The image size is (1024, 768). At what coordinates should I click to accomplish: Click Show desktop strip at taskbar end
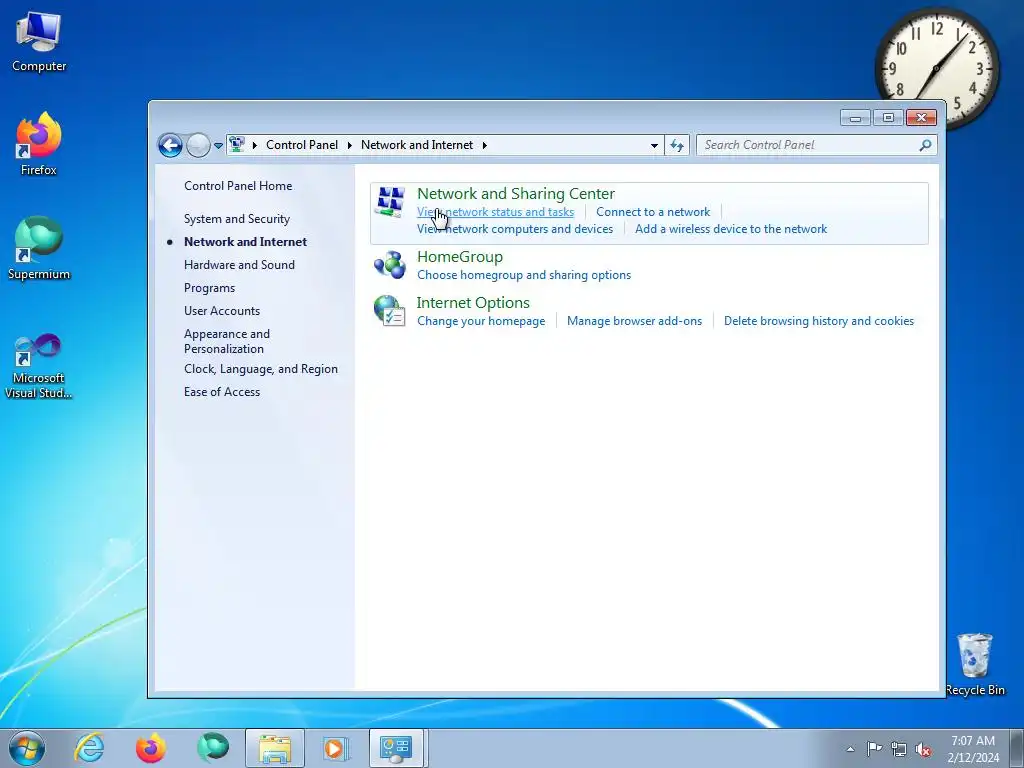pos(1017,748)
